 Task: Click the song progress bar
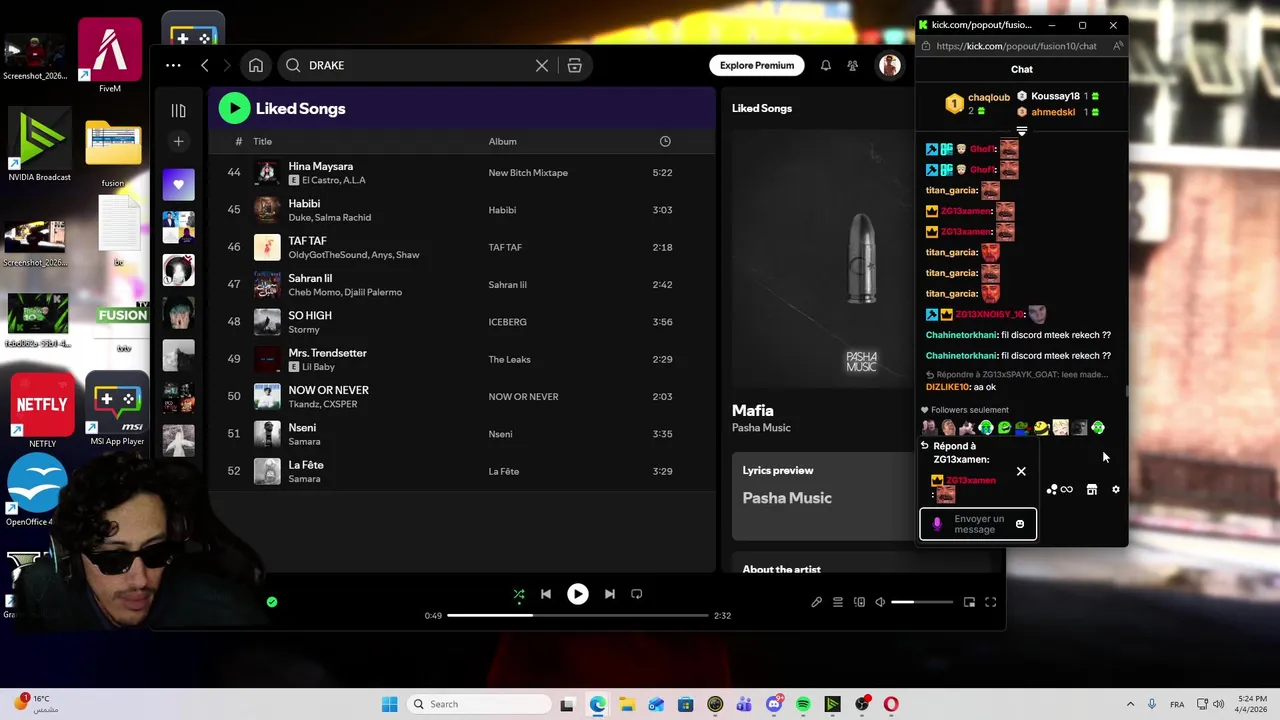(578, 615)
